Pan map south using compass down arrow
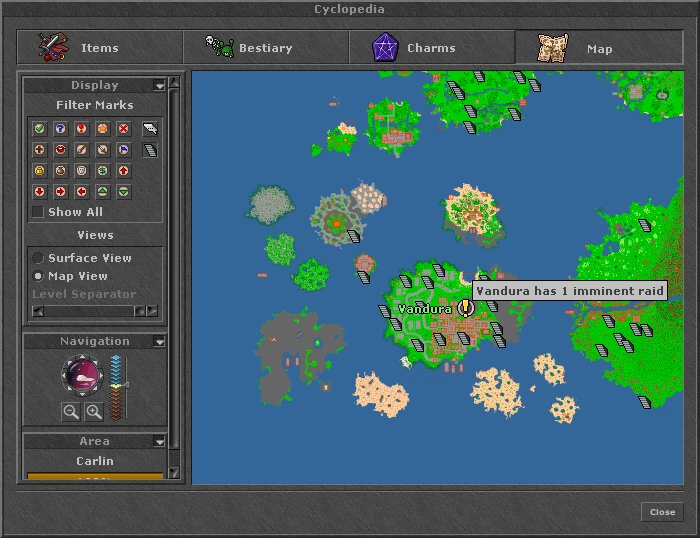The image size is (700, 538). click(82, 394)
